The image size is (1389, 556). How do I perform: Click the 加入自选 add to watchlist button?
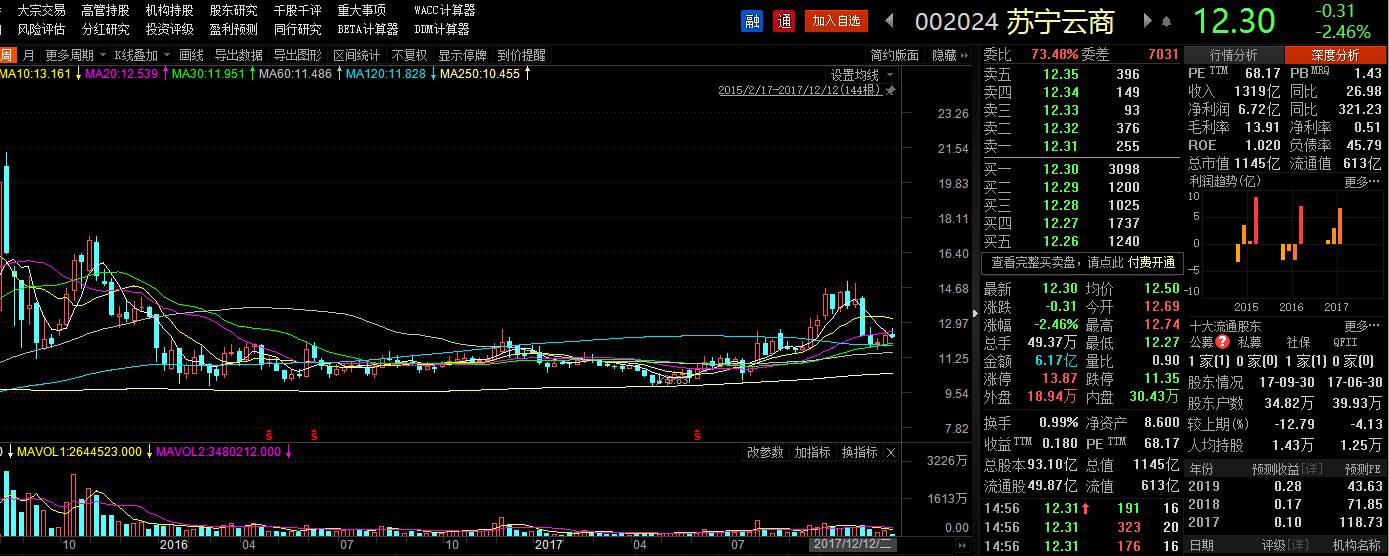tap(836, 21)
